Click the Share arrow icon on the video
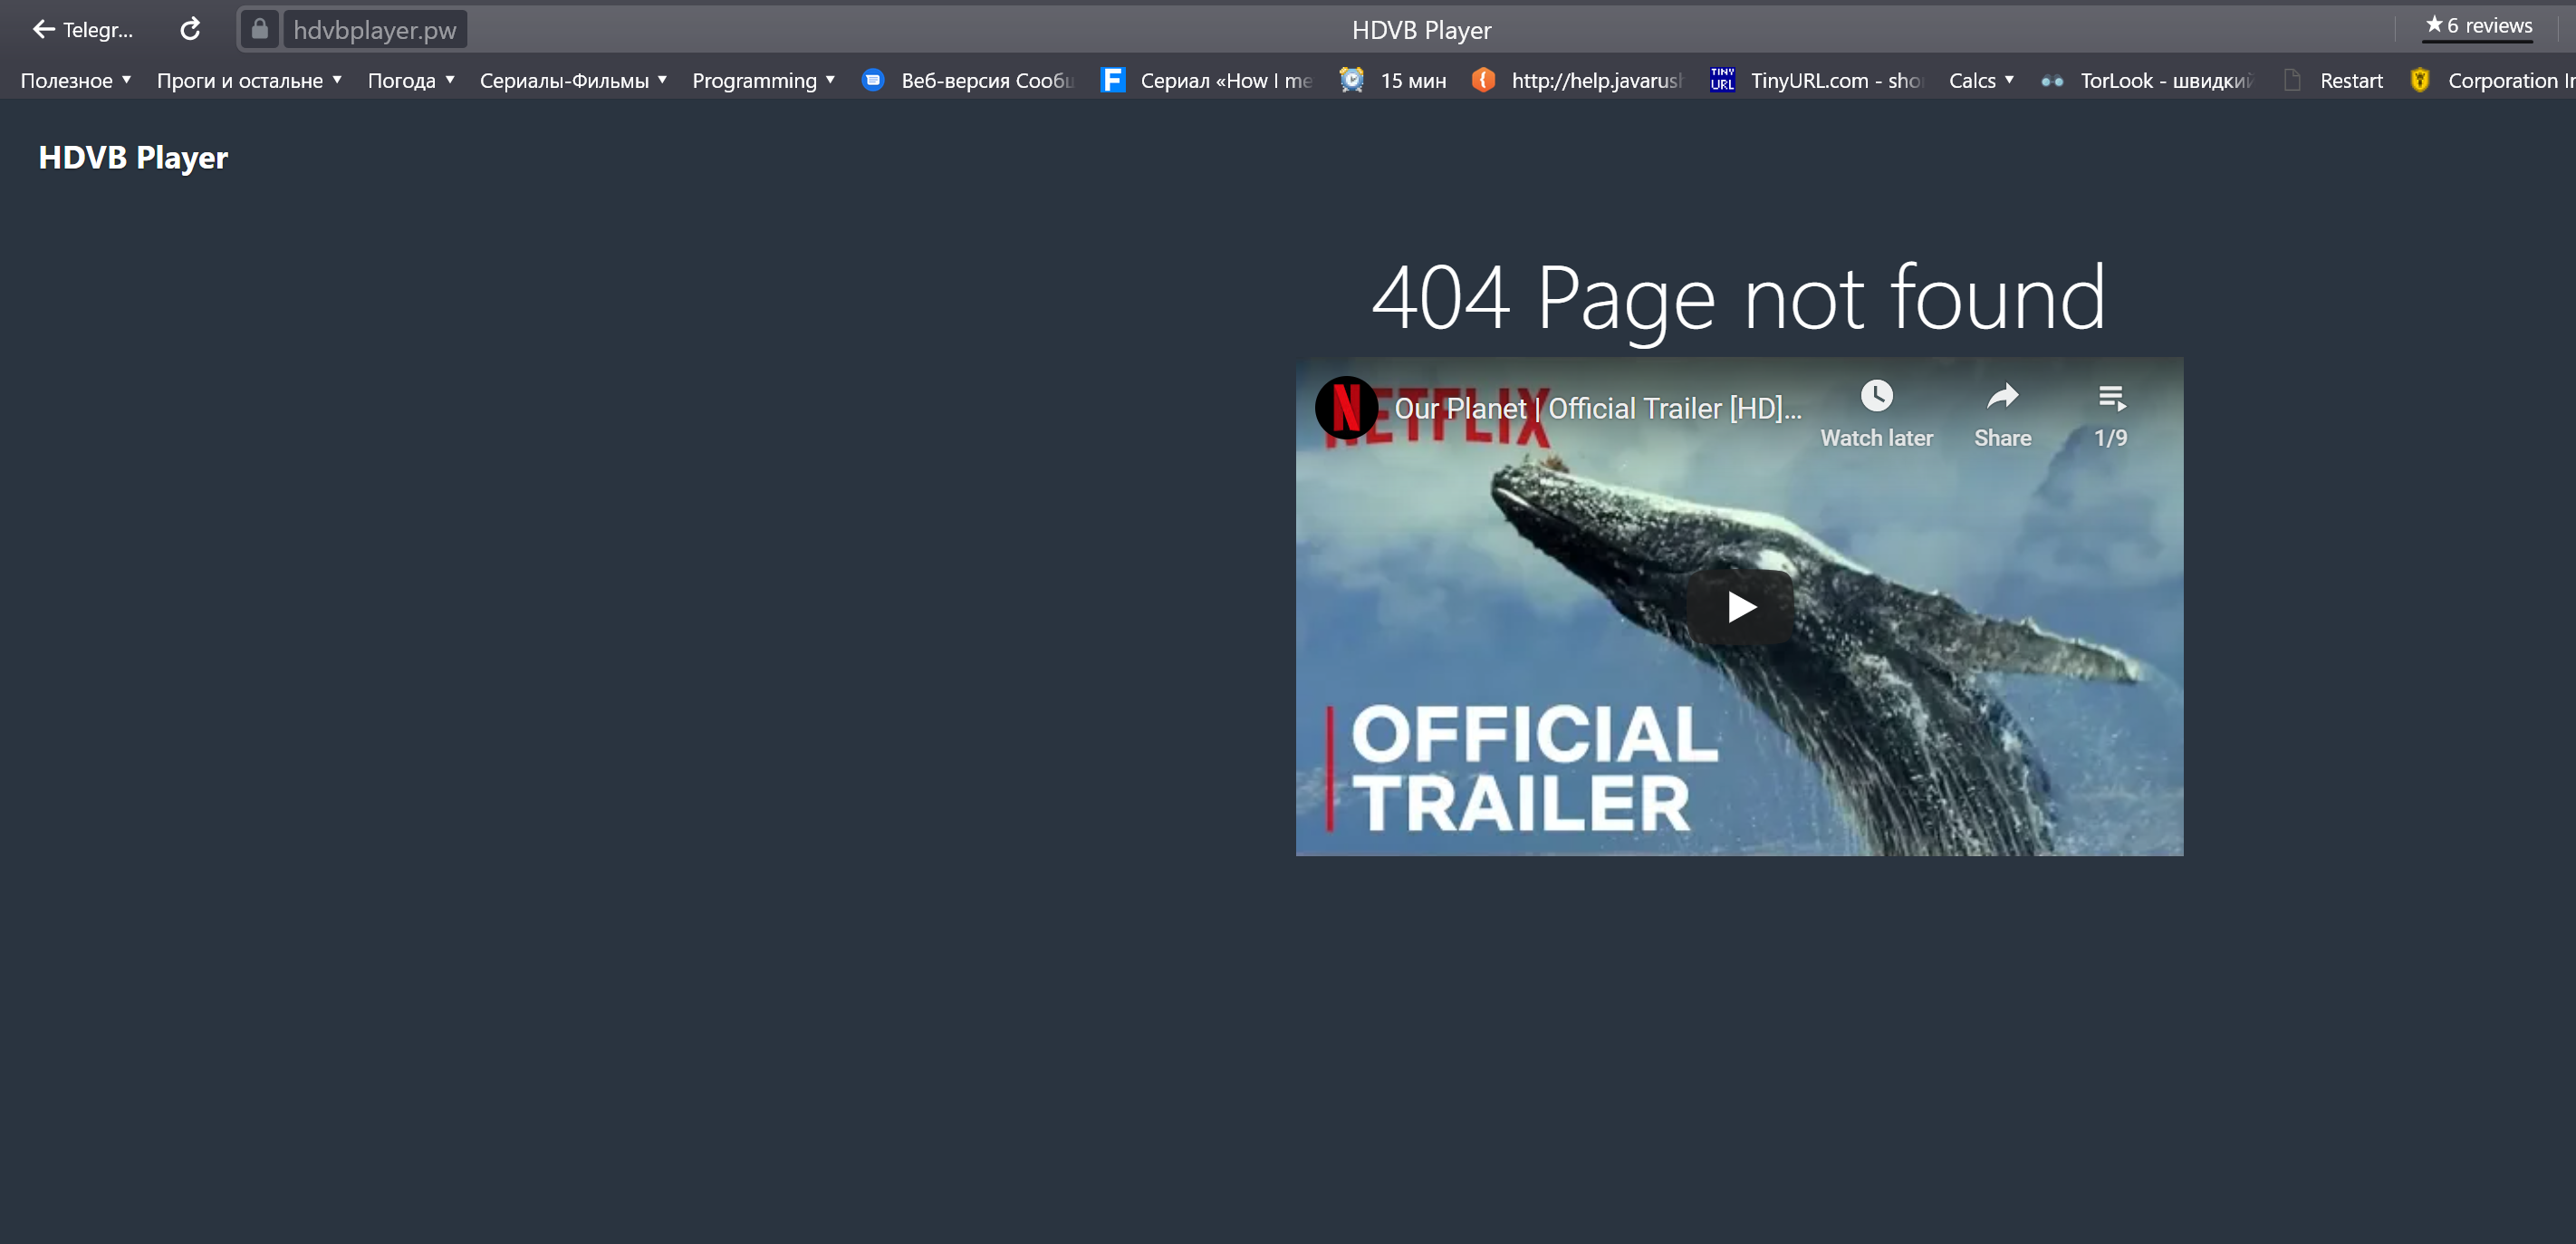 [2002, 397]
